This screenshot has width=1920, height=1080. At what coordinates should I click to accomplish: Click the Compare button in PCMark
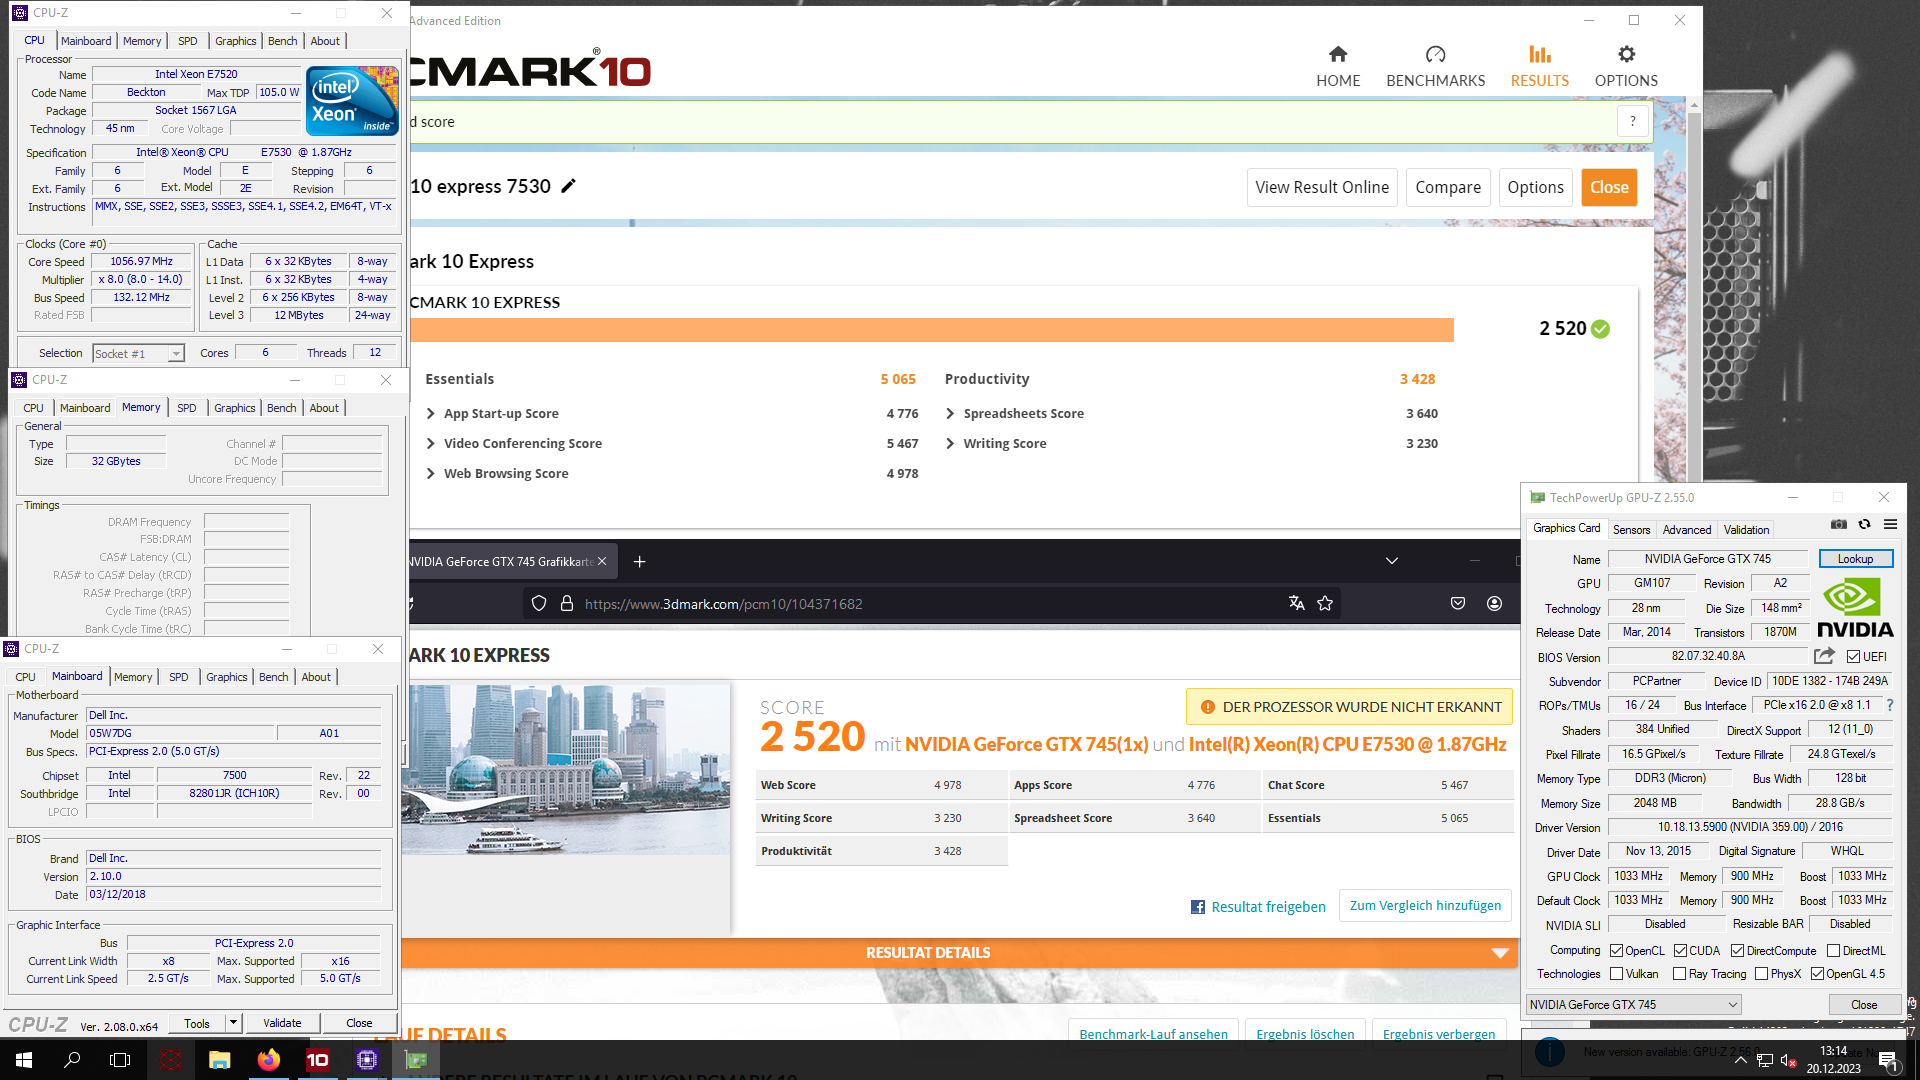1448,187
